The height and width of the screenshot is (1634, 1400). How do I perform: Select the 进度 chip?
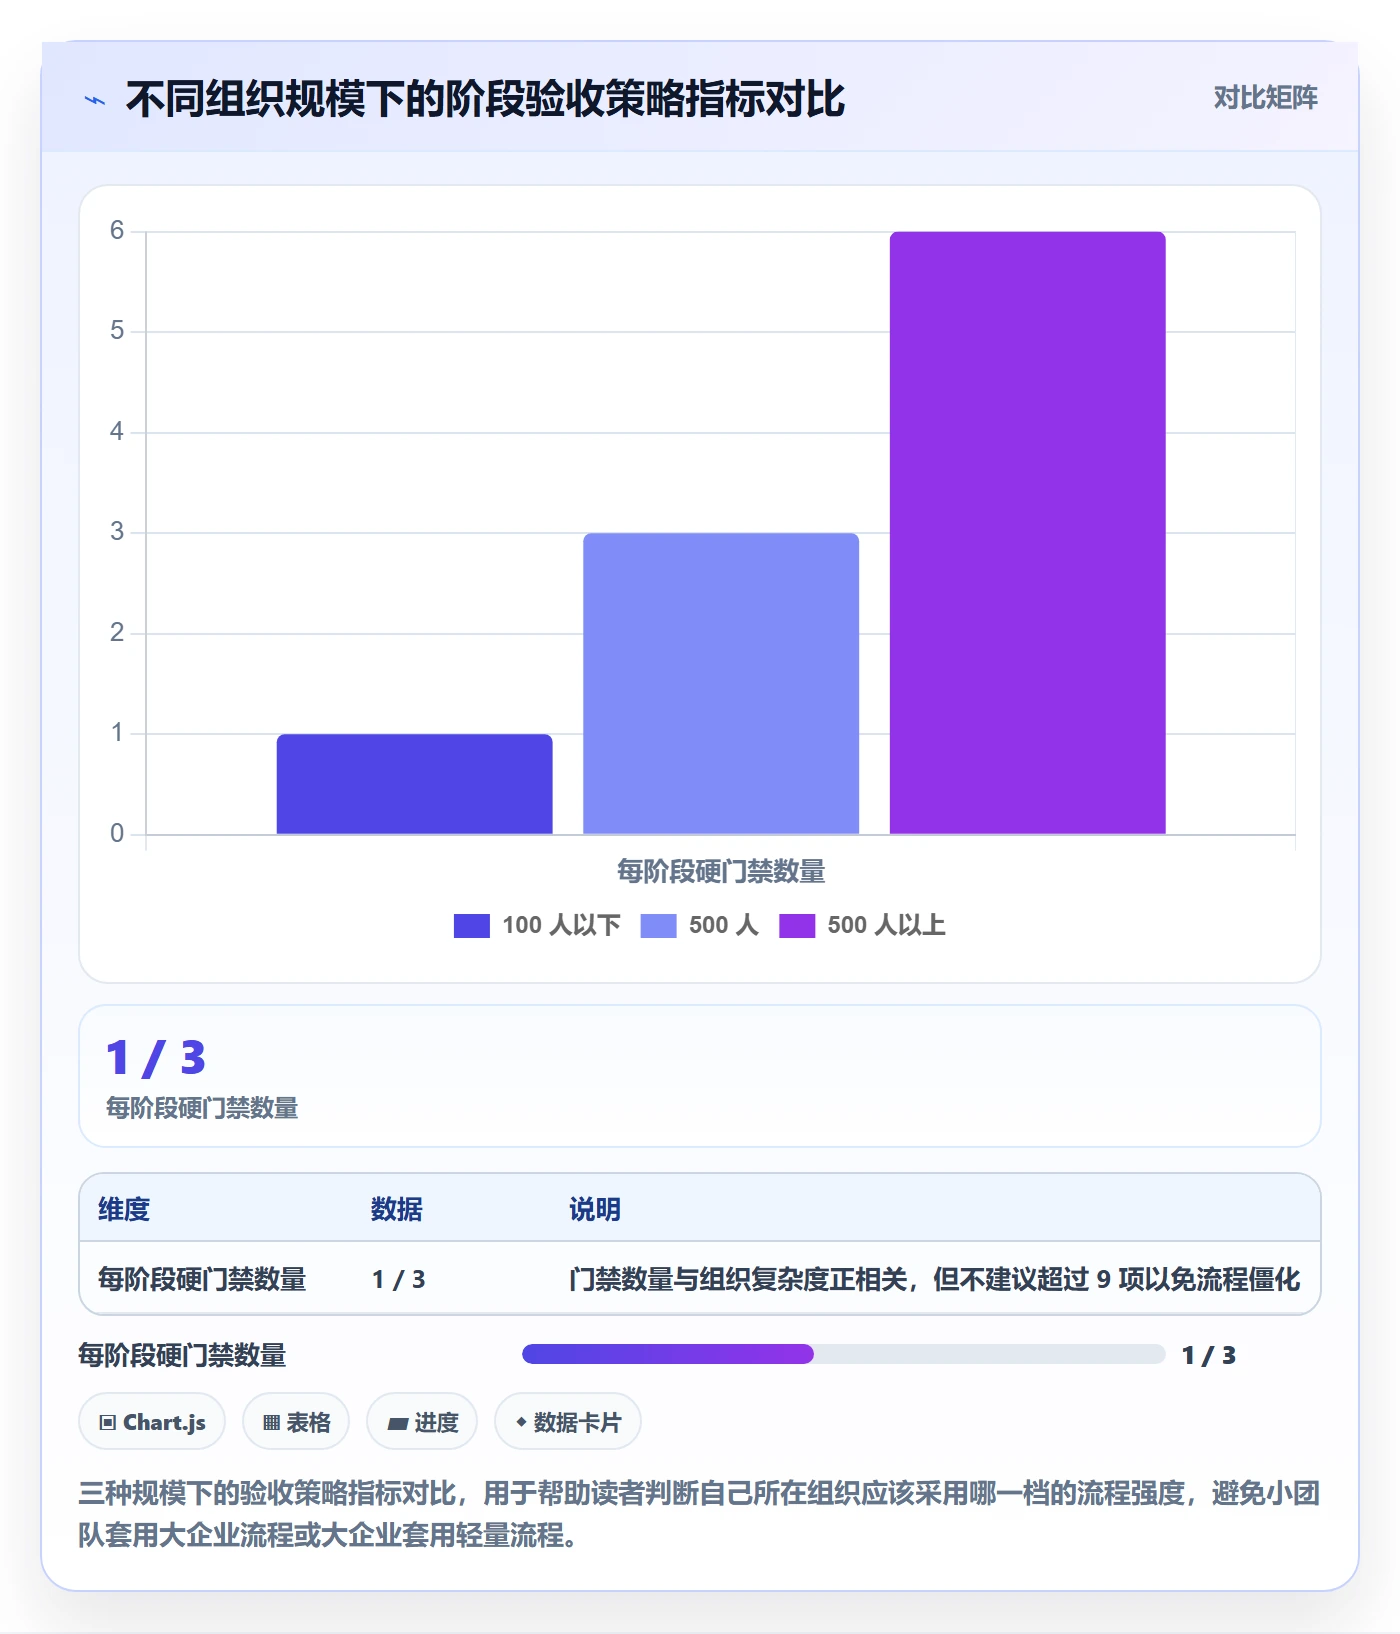point(422,1421)
